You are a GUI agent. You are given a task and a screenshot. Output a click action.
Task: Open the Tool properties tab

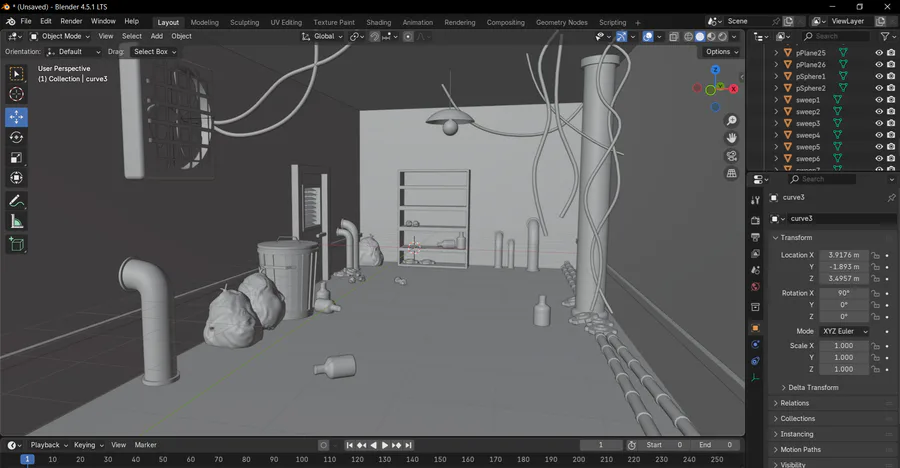click(x=755, y=200)
